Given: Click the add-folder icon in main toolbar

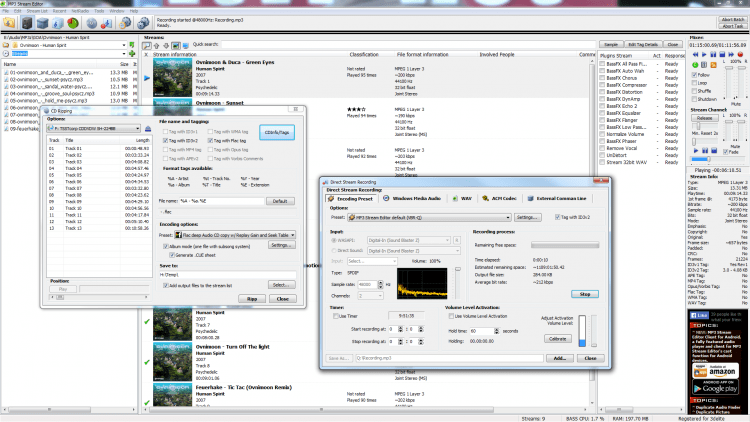Looking at the screenshot, I should (9, 22).
